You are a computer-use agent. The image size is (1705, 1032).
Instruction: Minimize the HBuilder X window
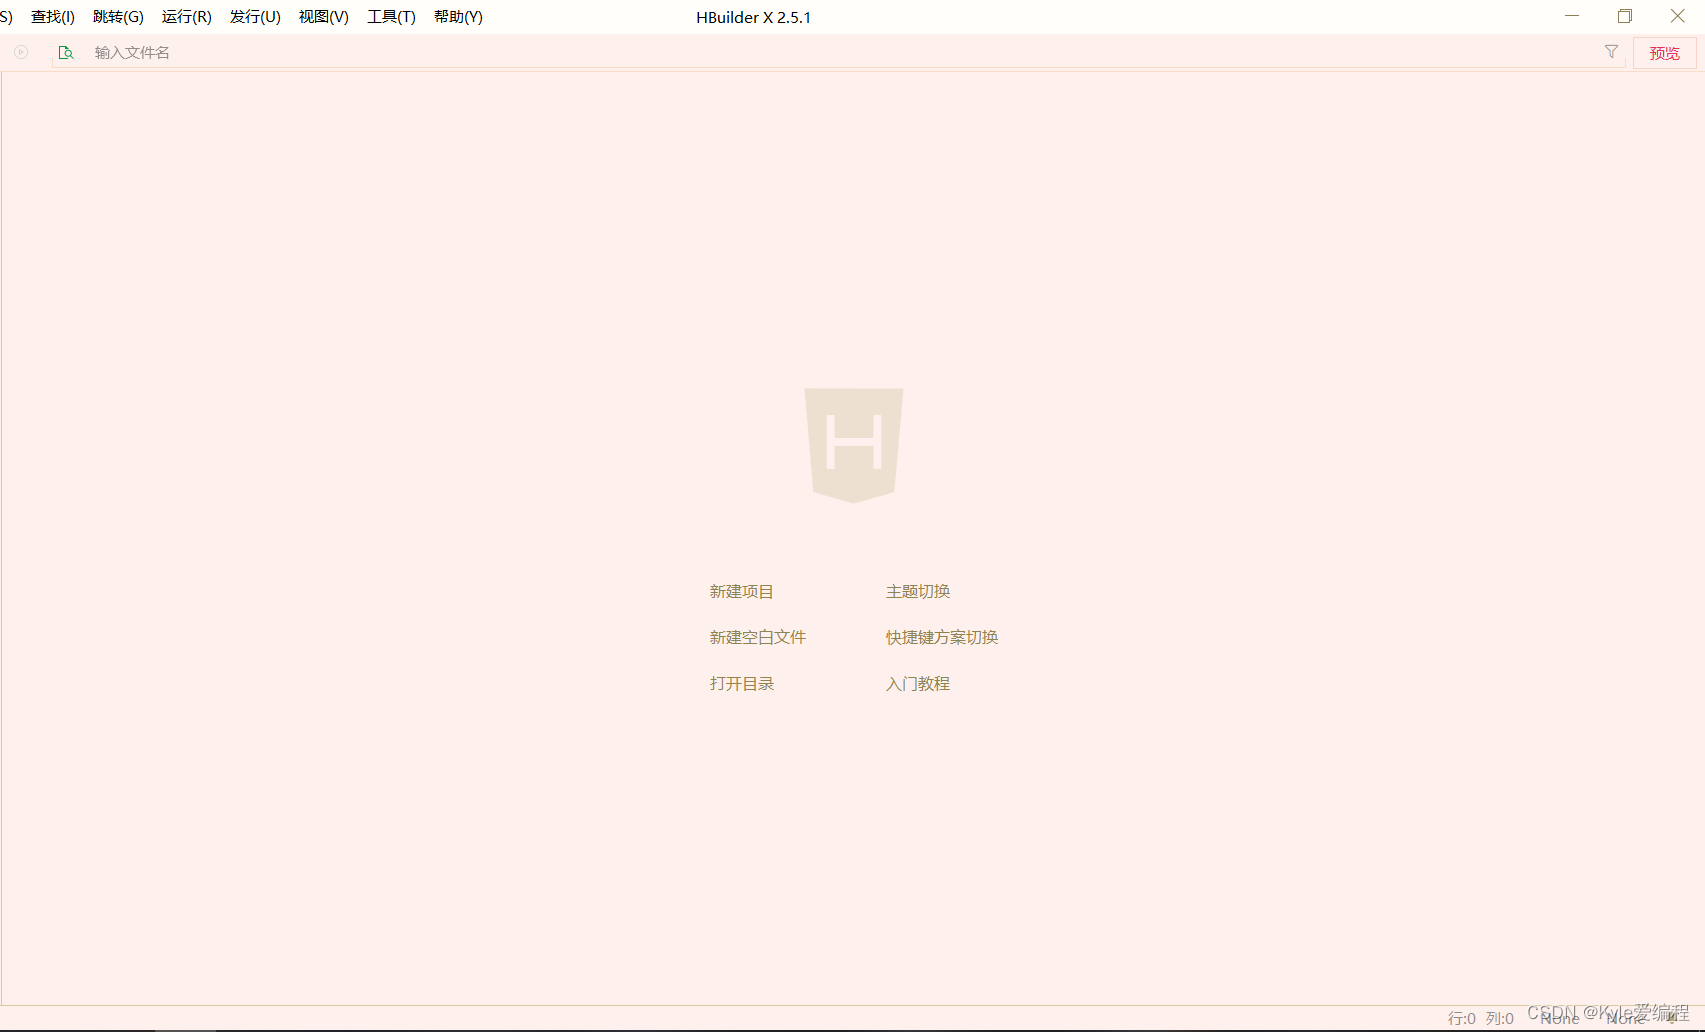point(1572,16)
